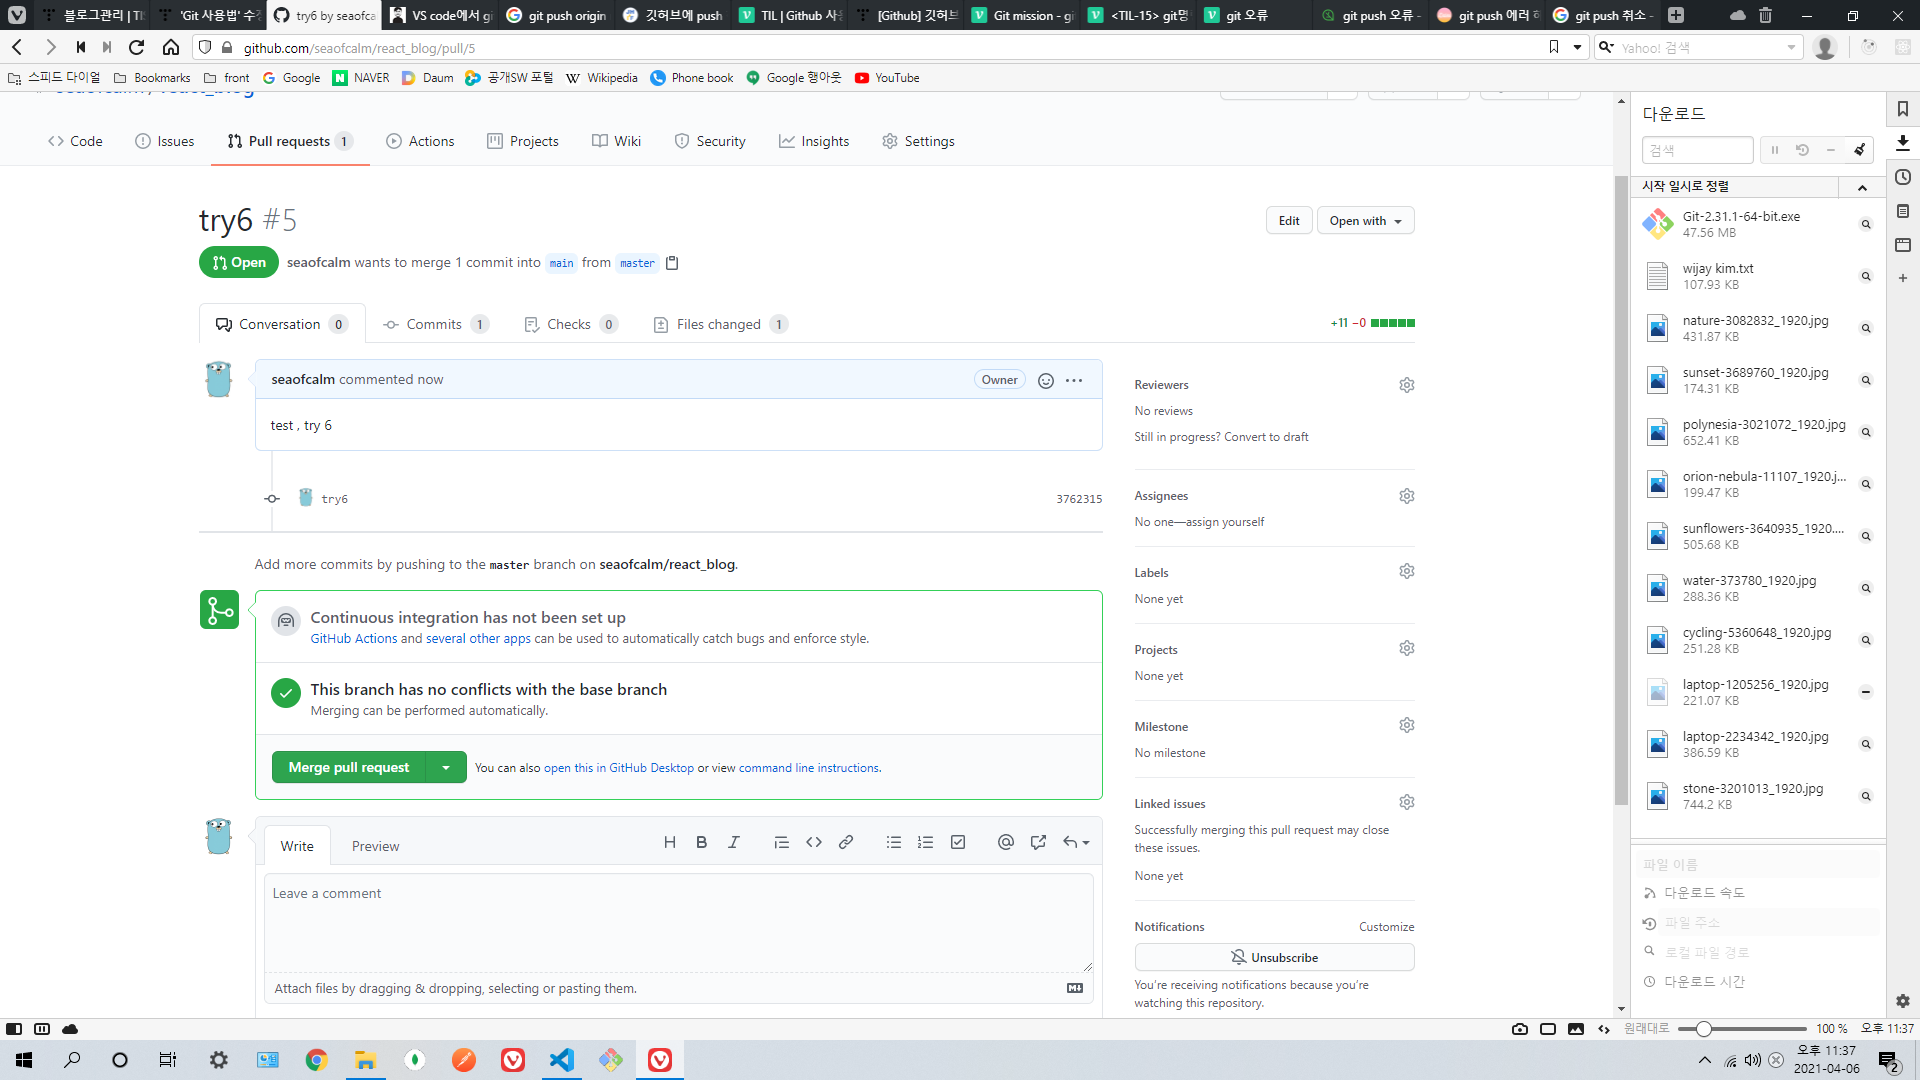
Task: Open the Code tab
Action: pyautogui.click(x=75, y=141)
